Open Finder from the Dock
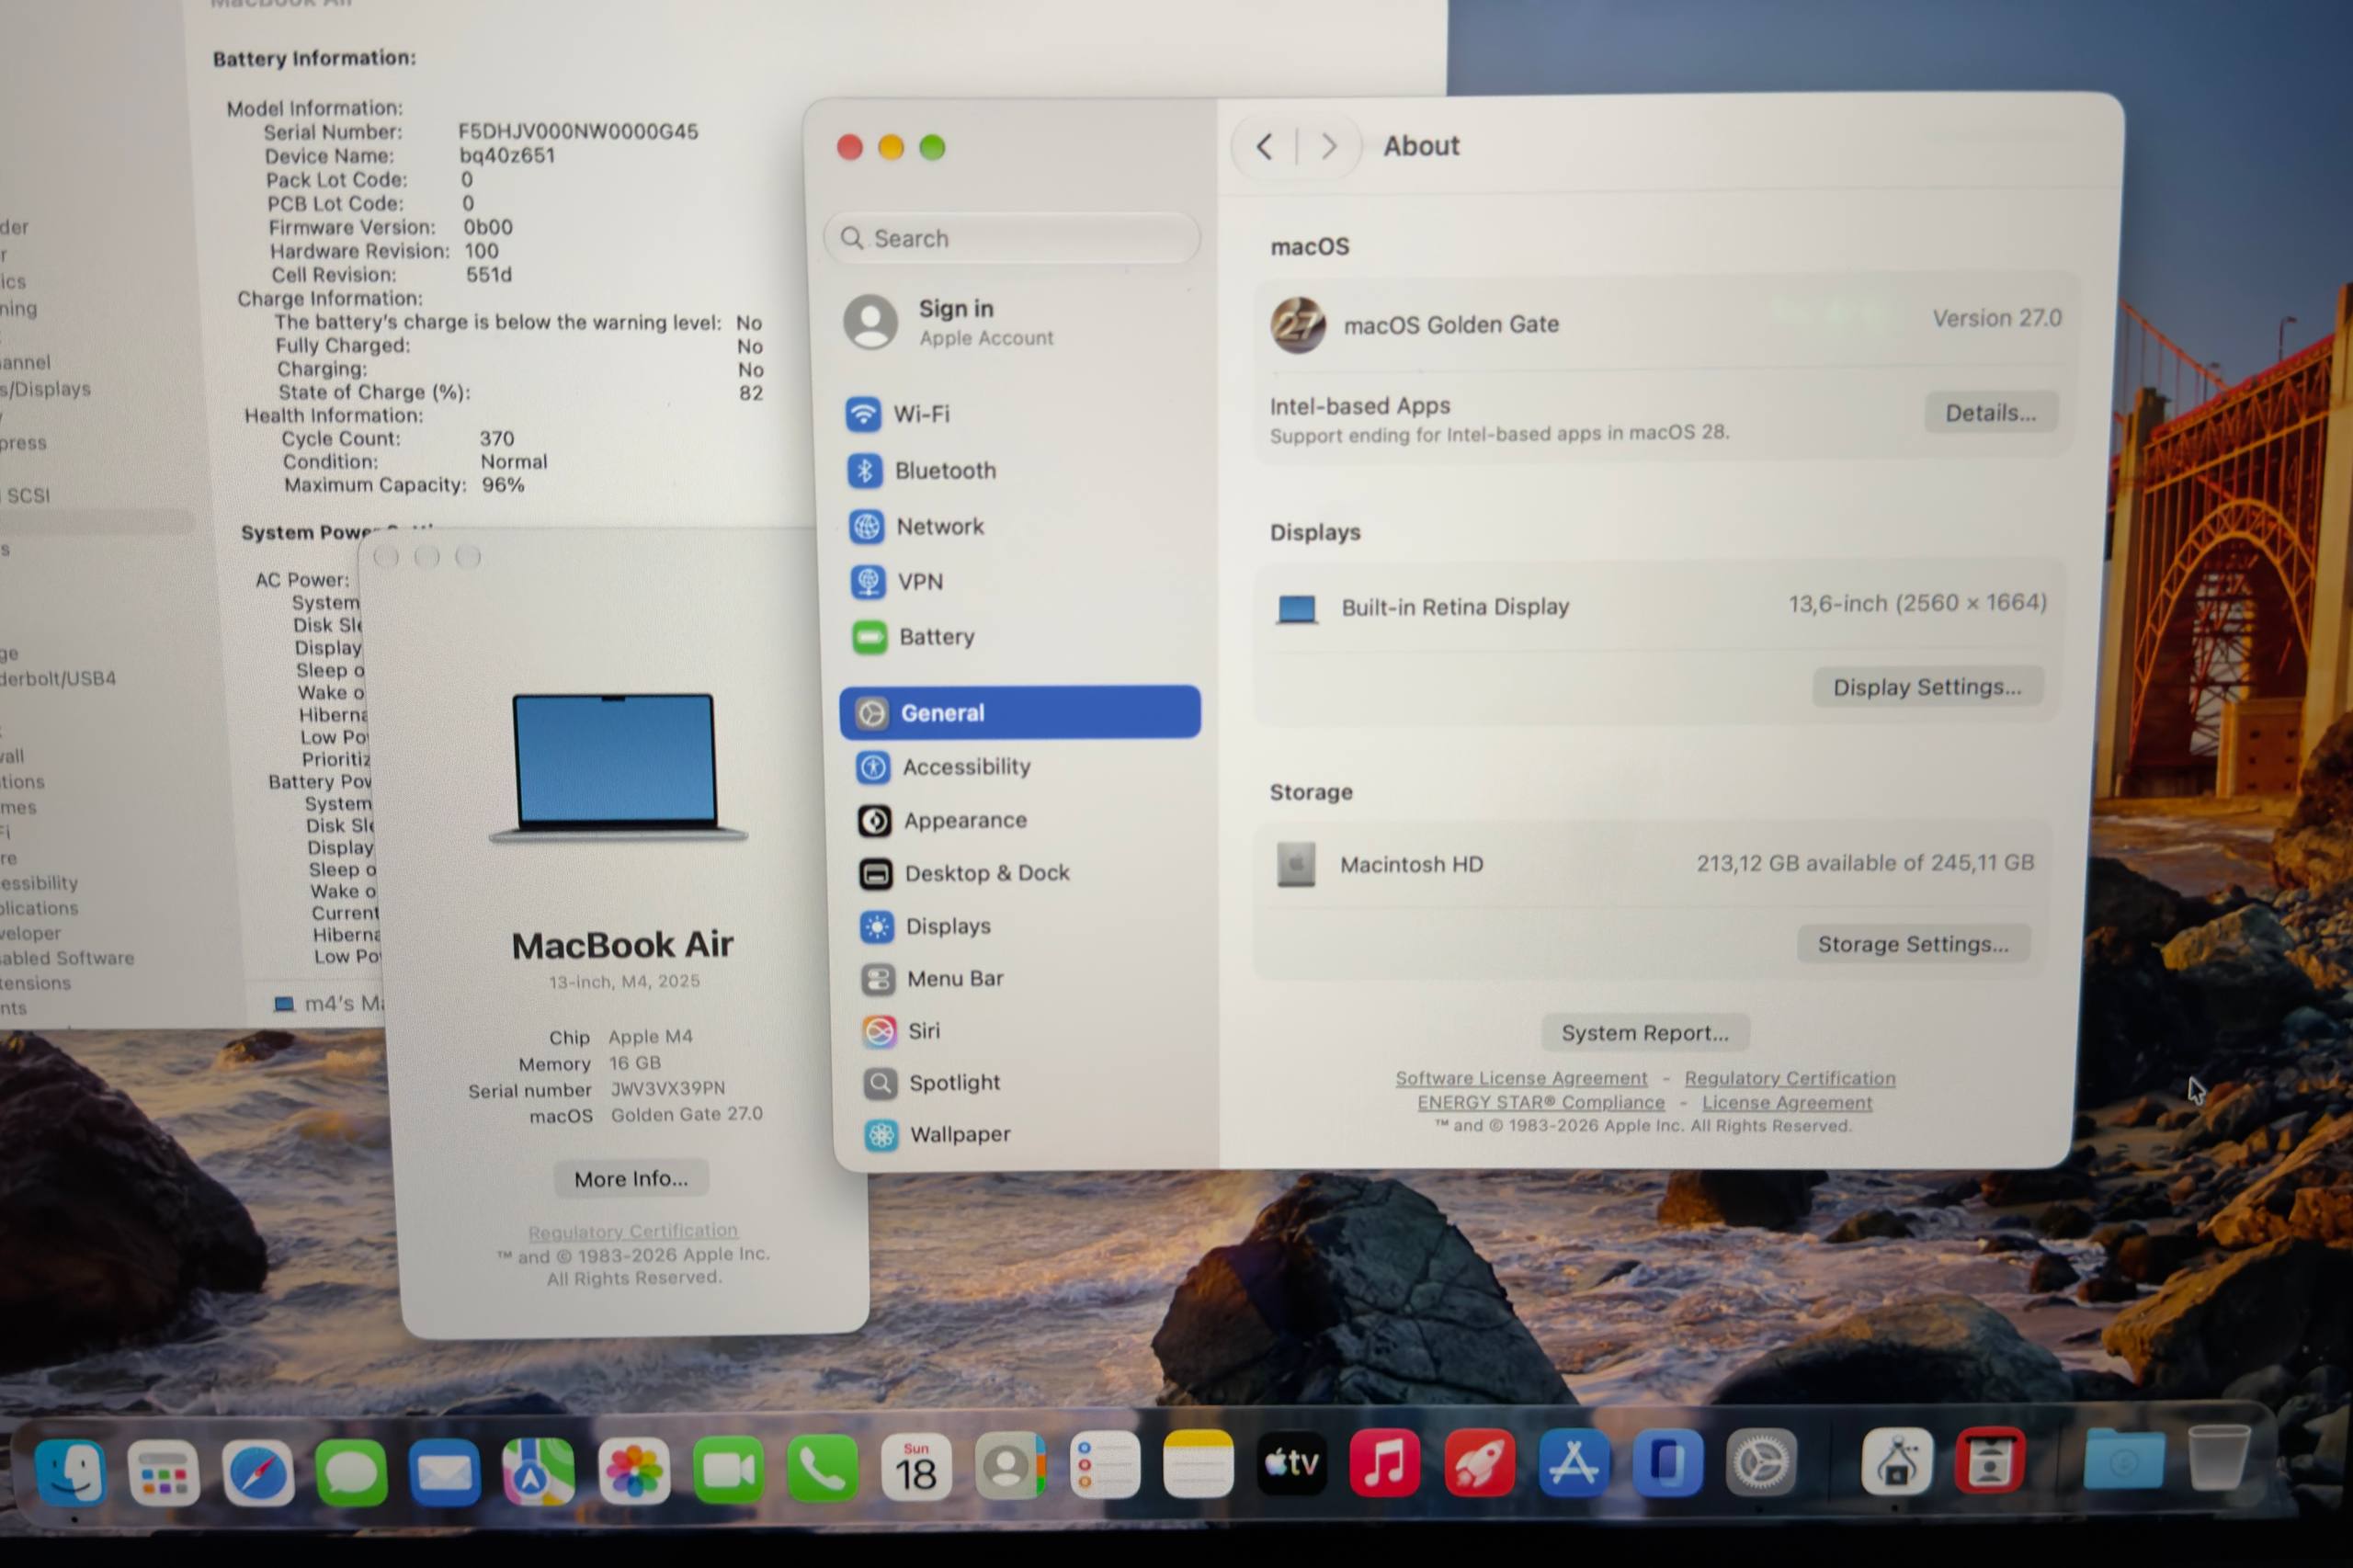The width and height of the screenshot is (2353, 1568). 70,1472
